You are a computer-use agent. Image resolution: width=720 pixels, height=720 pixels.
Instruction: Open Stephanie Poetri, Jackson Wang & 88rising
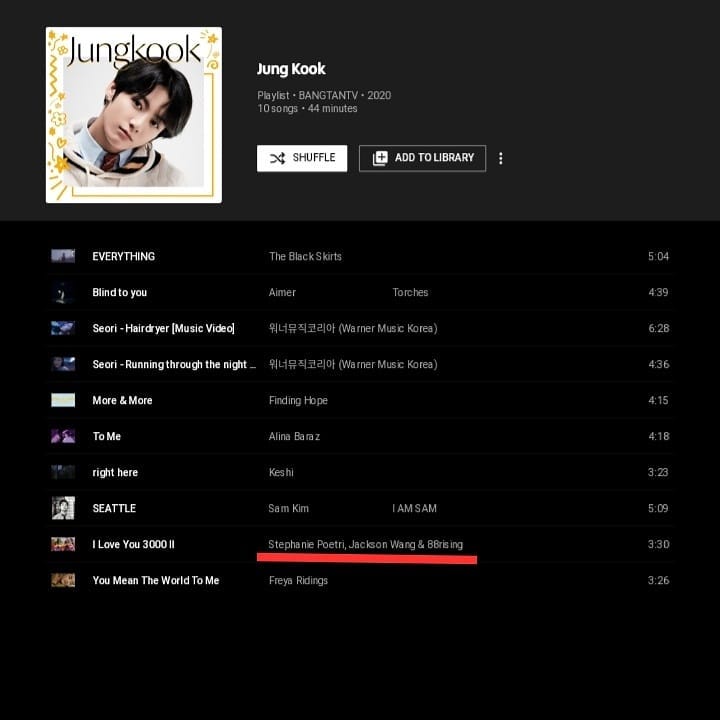point(366,545)
